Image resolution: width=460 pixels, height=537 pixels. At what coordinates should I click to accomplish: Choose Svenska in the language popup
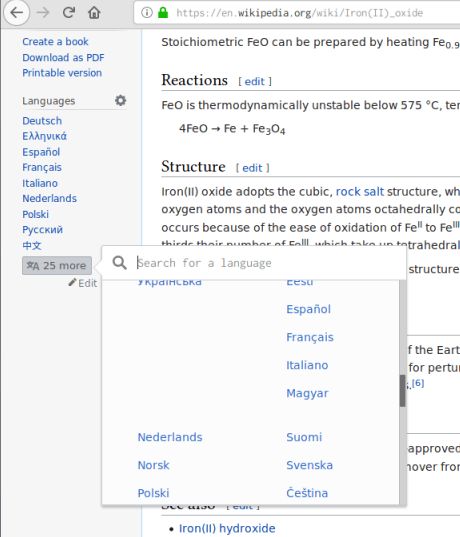[309, 465]
